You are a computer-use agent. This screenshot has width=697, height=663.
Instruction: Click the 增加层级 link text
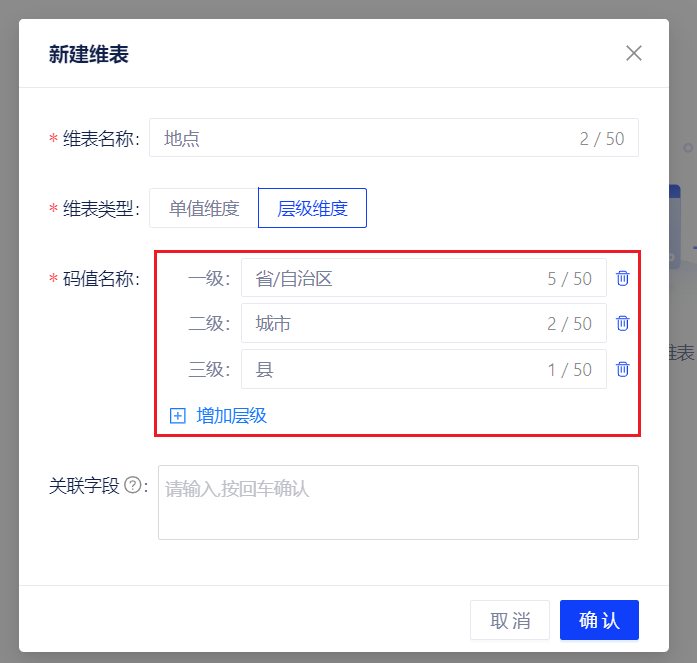tap(231, 416)
